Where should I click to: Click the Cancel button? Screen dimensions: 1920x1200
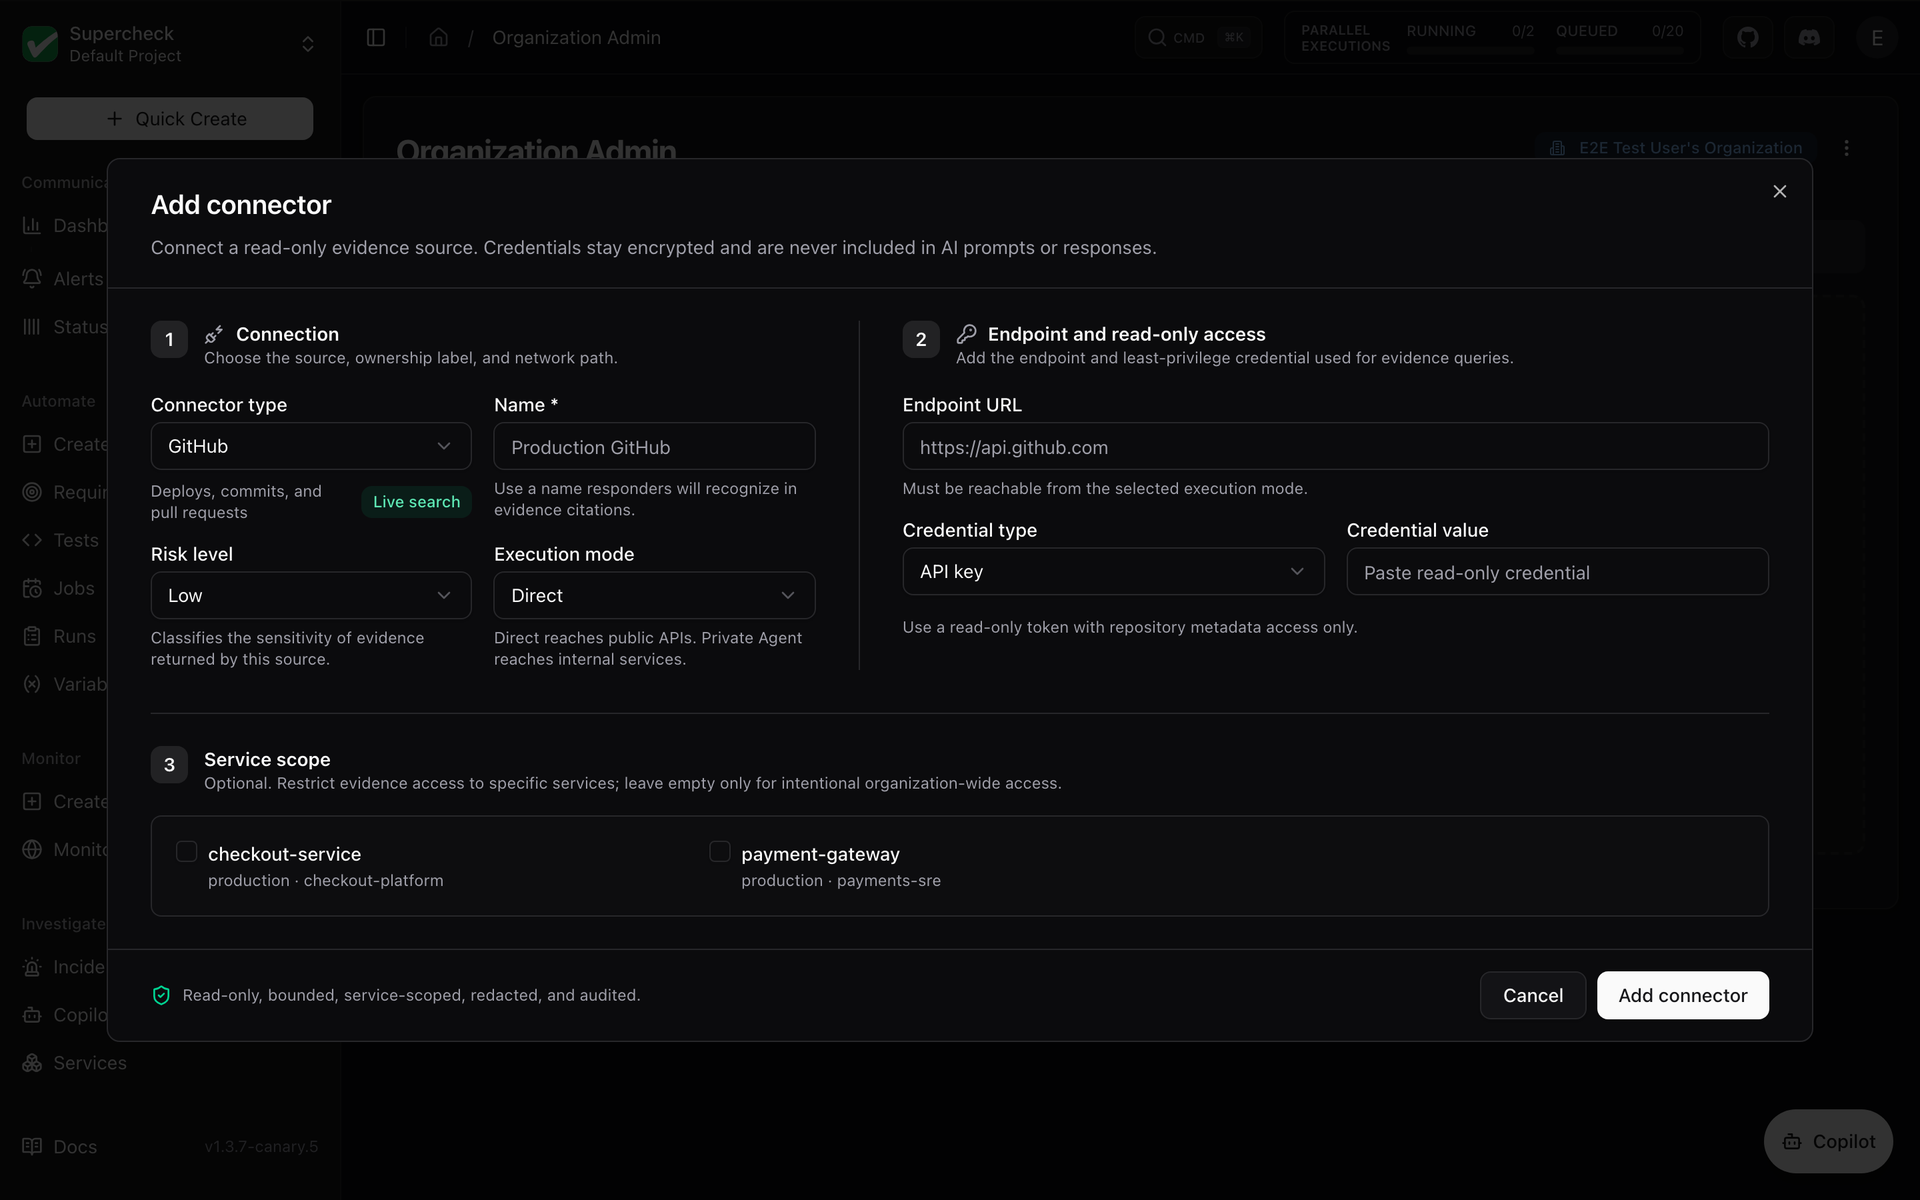[1533, 996]
